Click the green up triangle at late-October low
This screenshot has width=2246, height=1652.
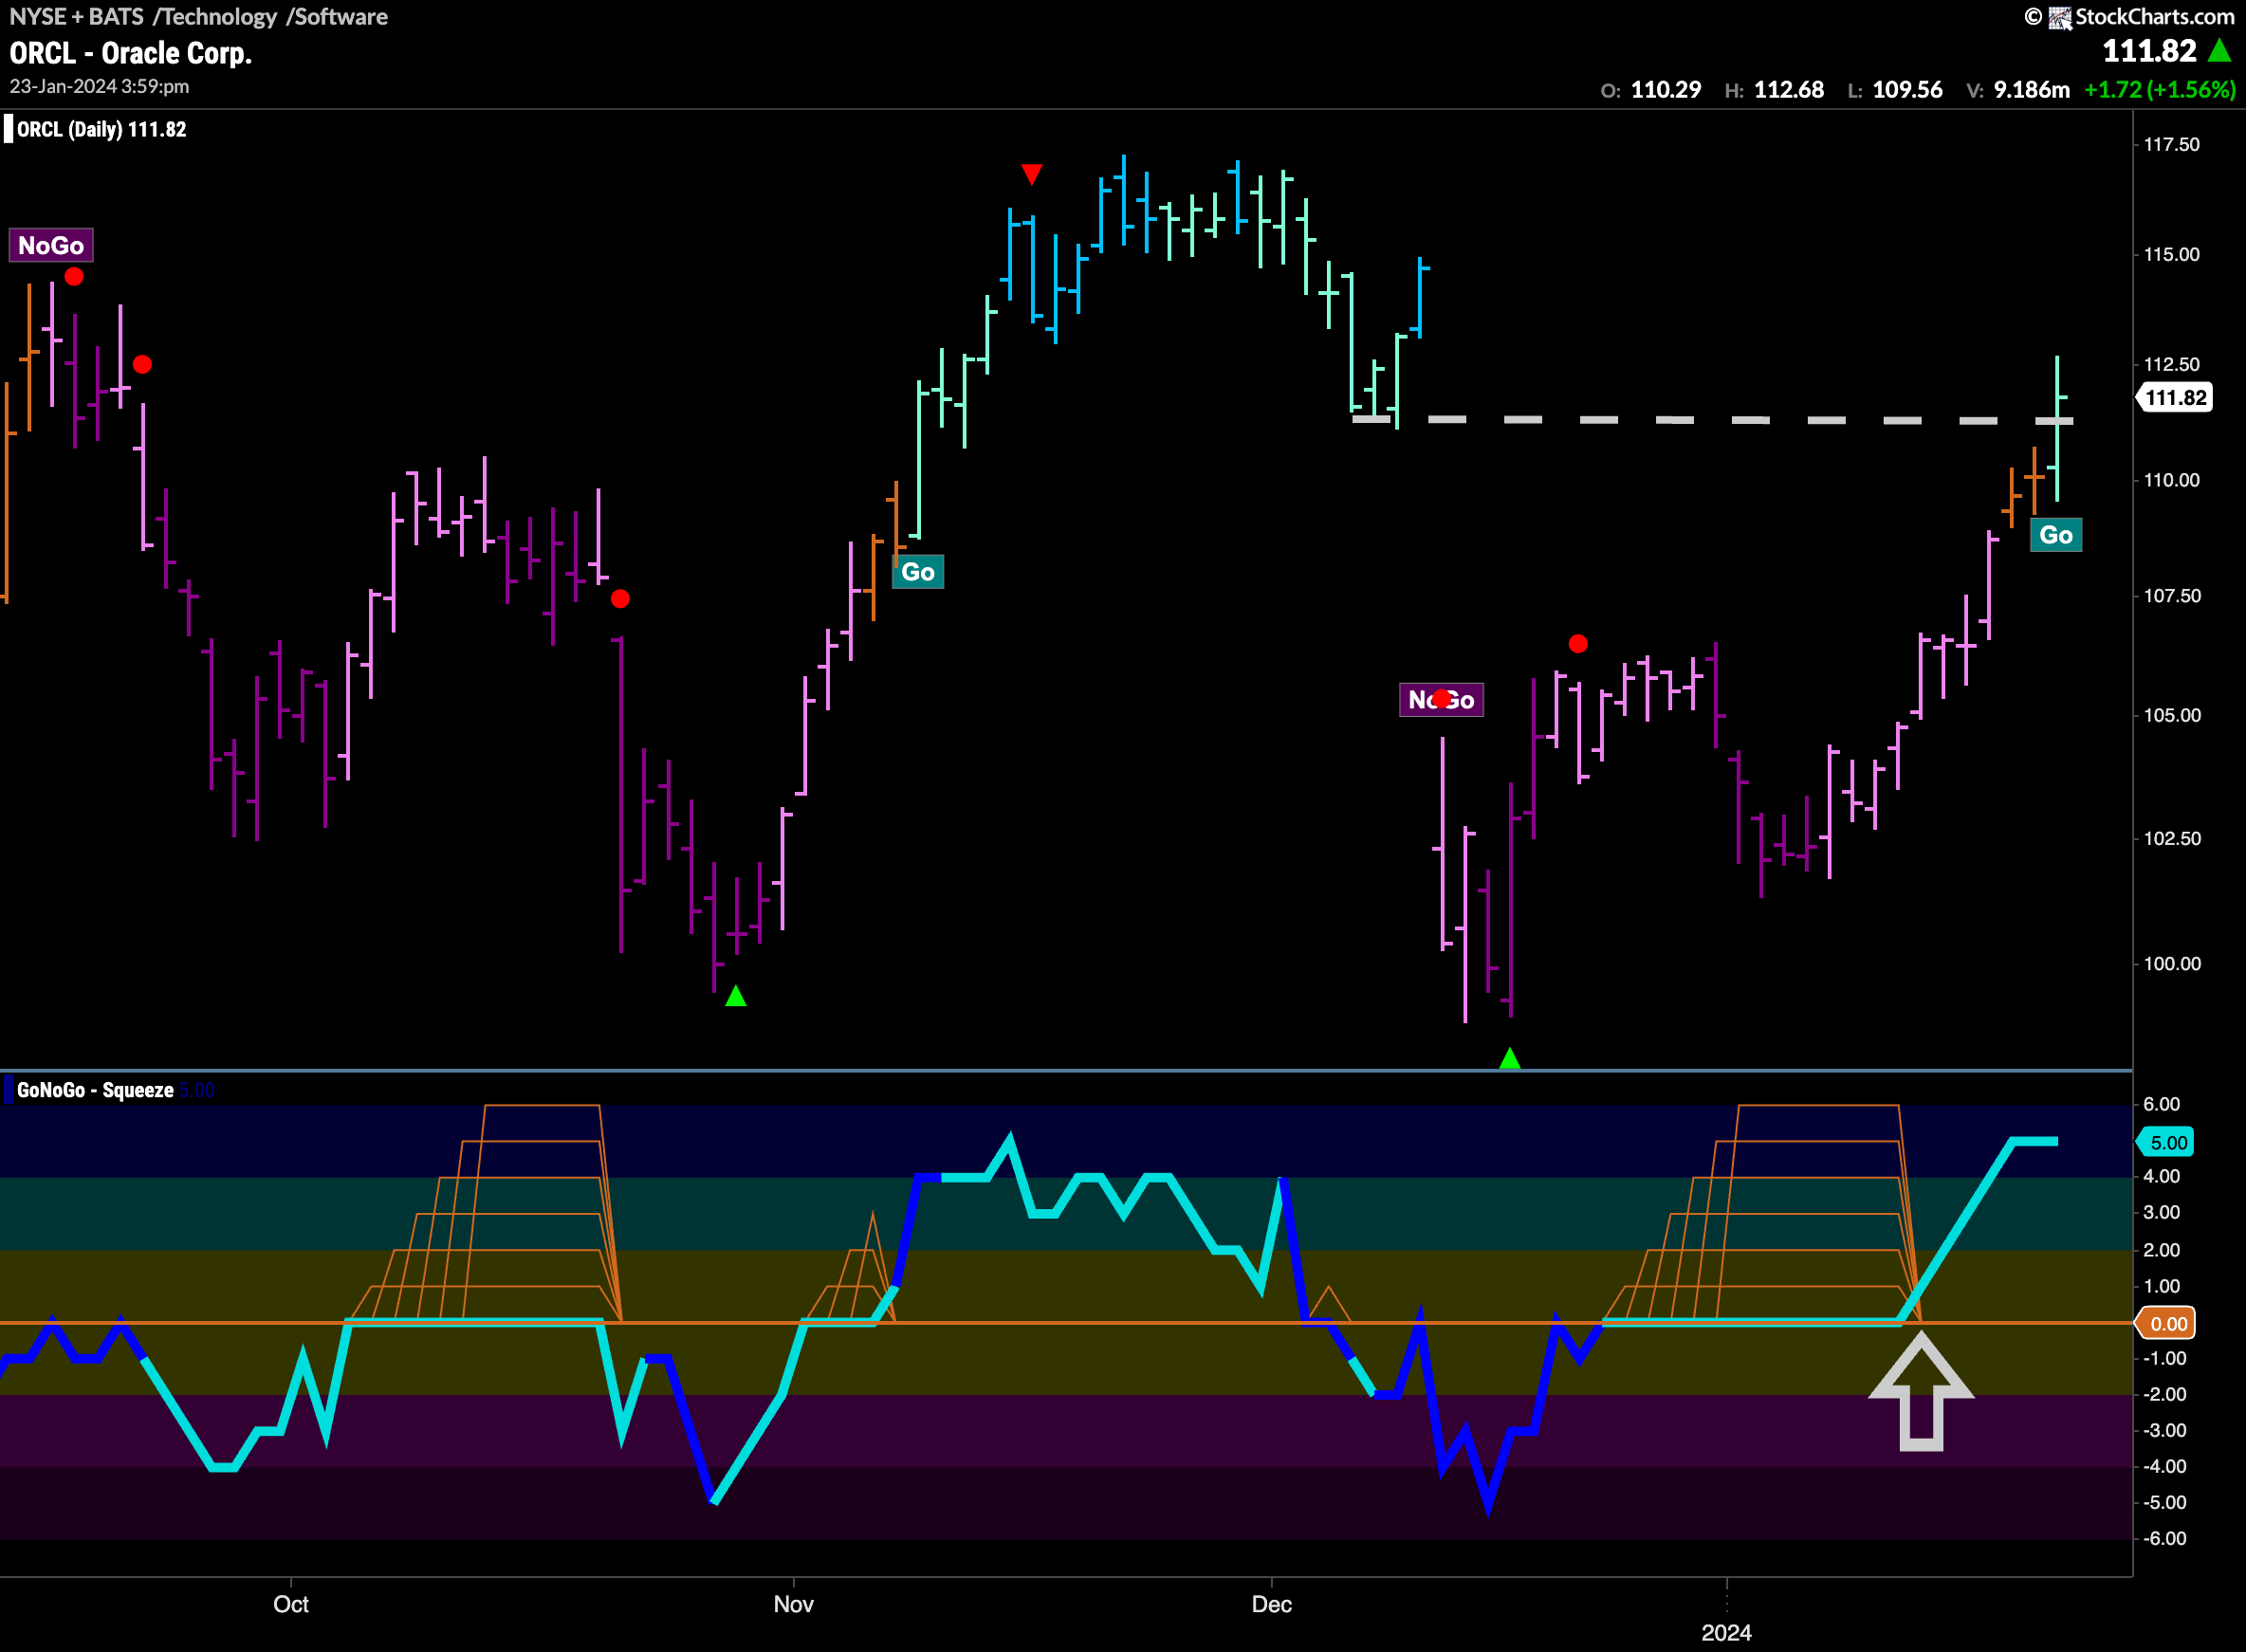point(736,996)
